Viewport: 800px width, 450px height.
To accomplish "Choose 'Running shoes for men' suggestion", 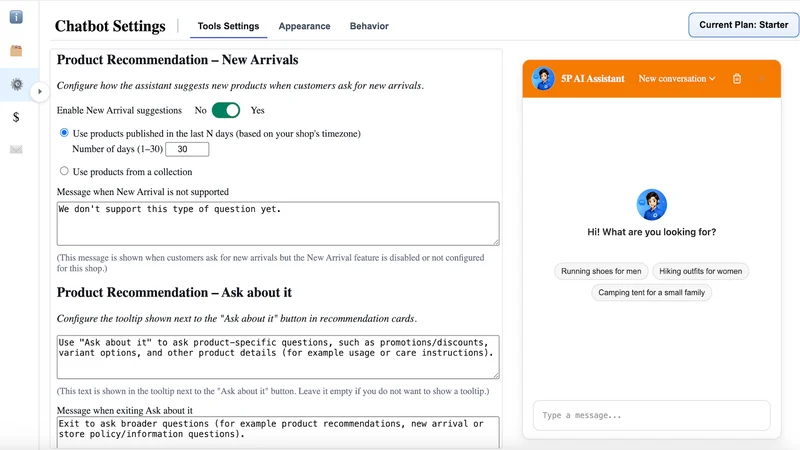I will (601, 271).
